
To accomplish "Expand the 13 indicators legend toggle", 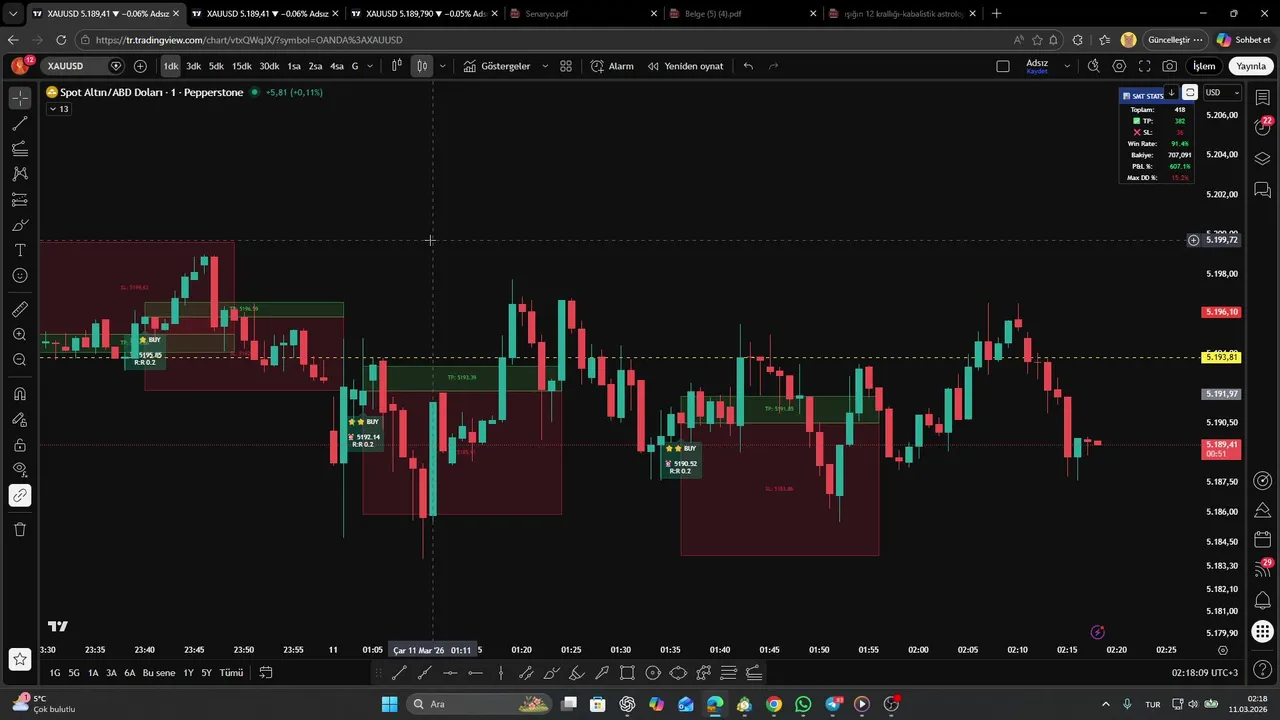I will click(59, 109).
